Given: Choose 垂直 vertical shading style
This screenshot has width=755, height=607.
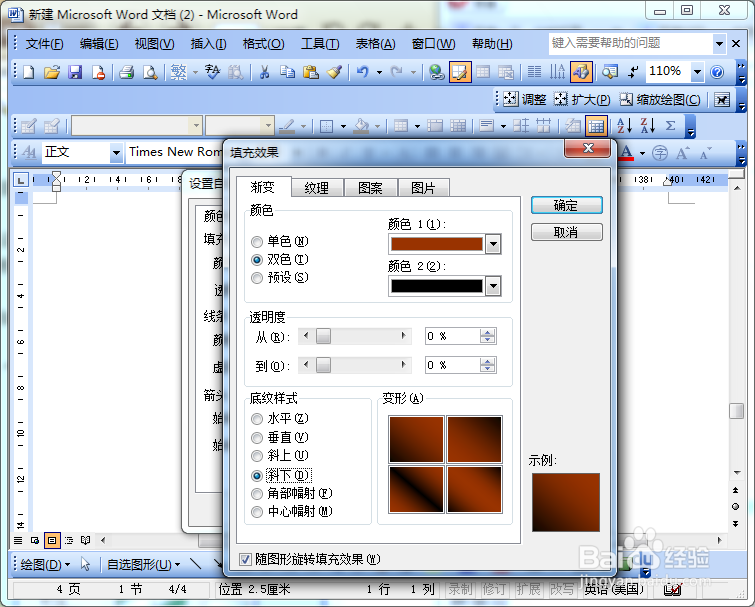Looking at the screenshot, I should (x=257, y=438).
